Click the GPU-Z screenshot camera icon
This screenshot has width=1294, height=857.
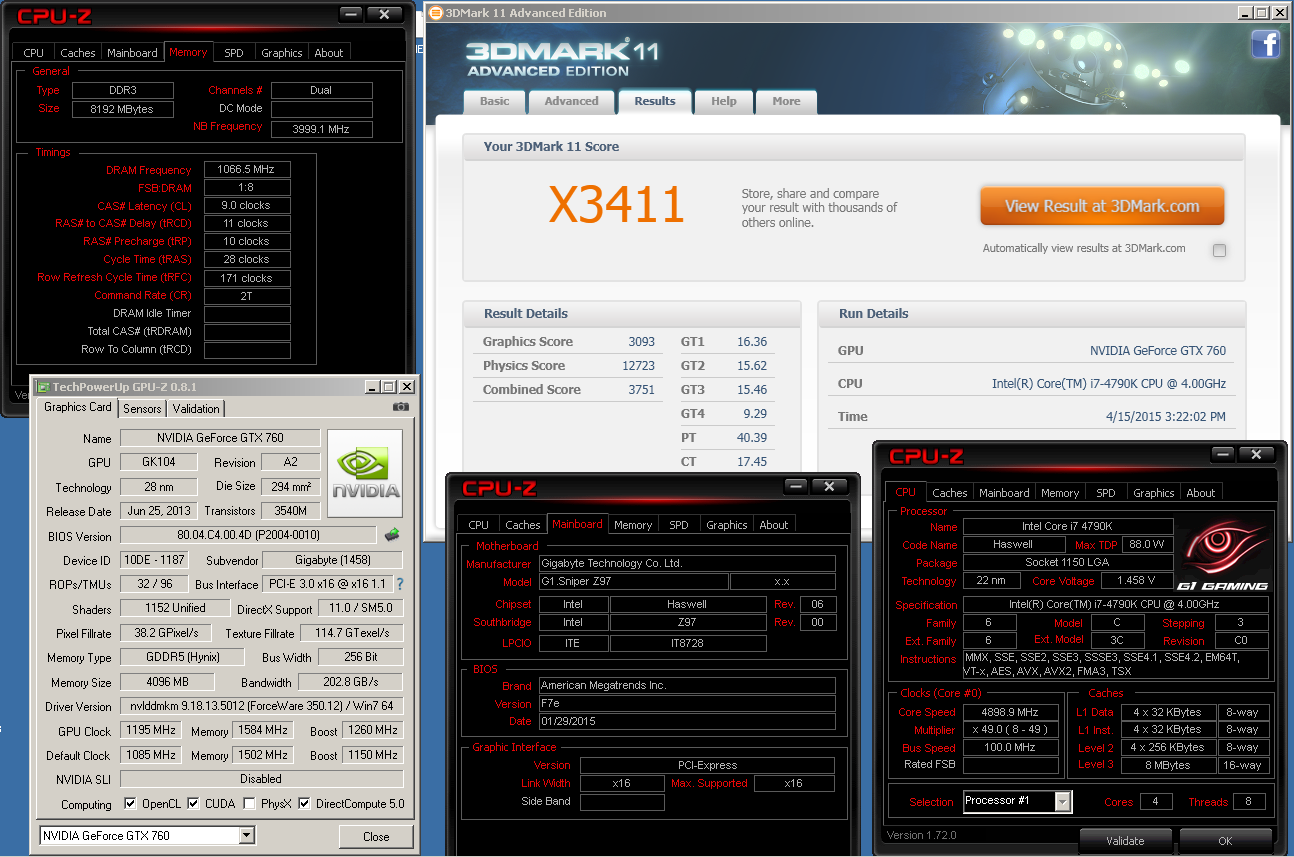[401, 407]
